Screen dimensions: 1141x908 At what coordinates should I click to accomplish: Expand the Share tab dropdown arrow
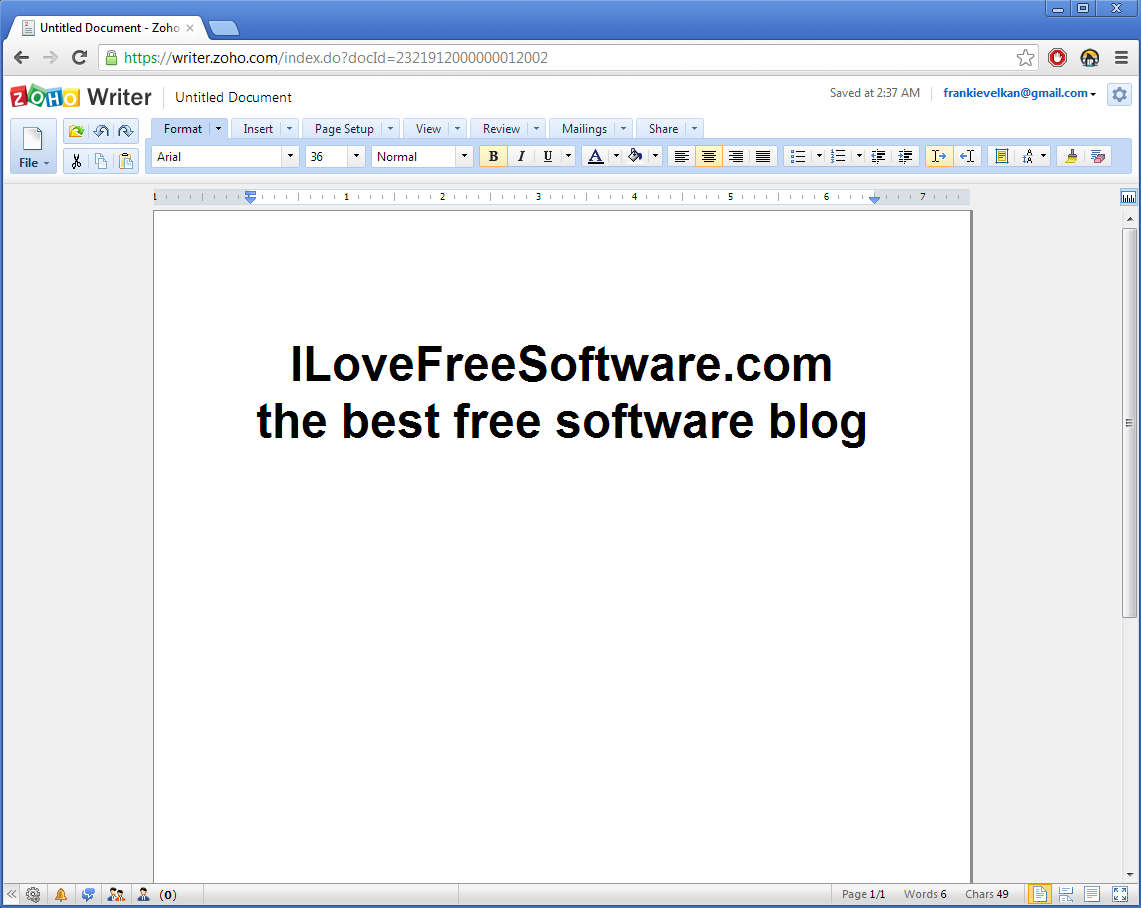click(x=694, y=129)
